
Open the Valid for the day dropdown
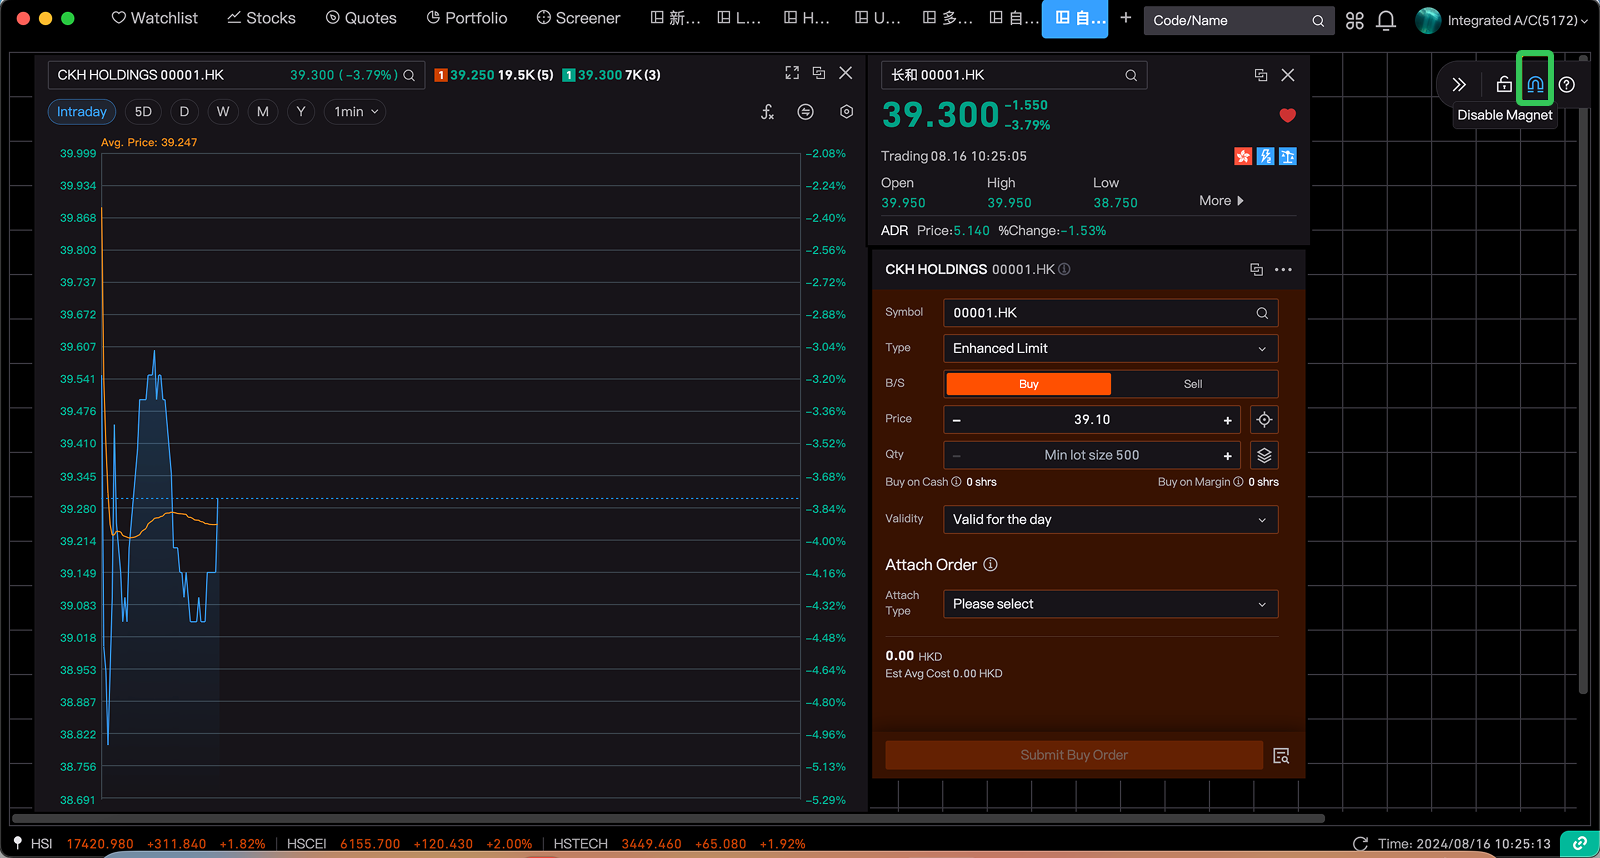pos(1110,520)
